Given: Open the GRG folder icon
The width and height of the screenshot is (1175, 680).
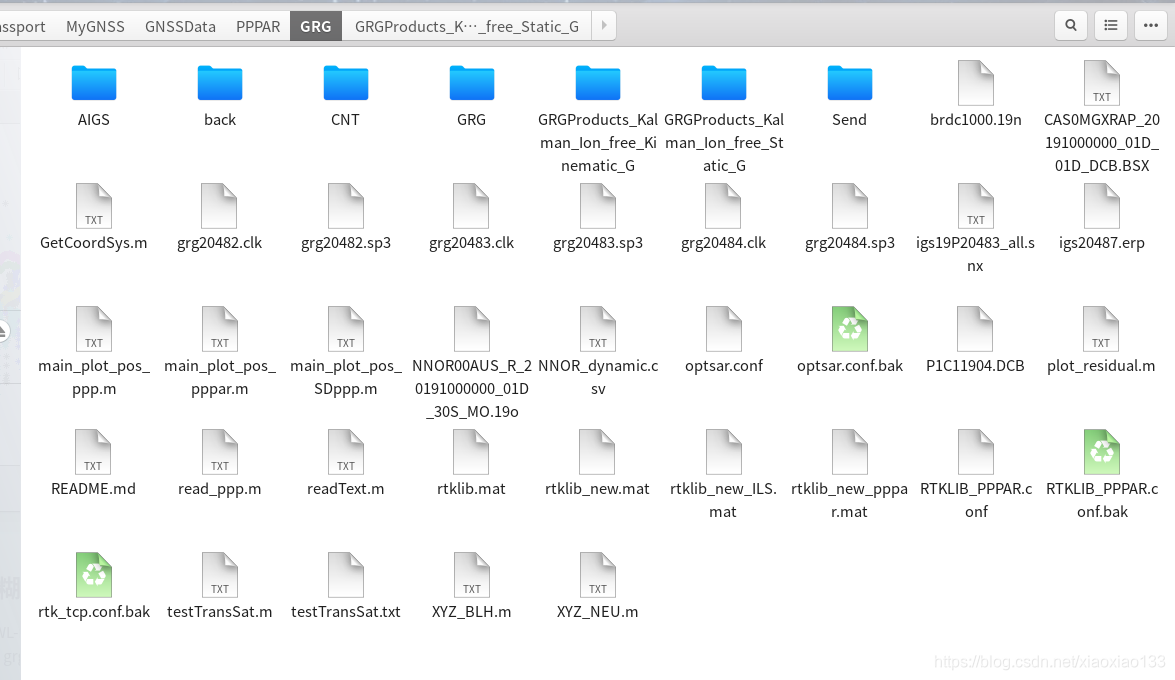Looking at the screenshot, I should 471,82.
